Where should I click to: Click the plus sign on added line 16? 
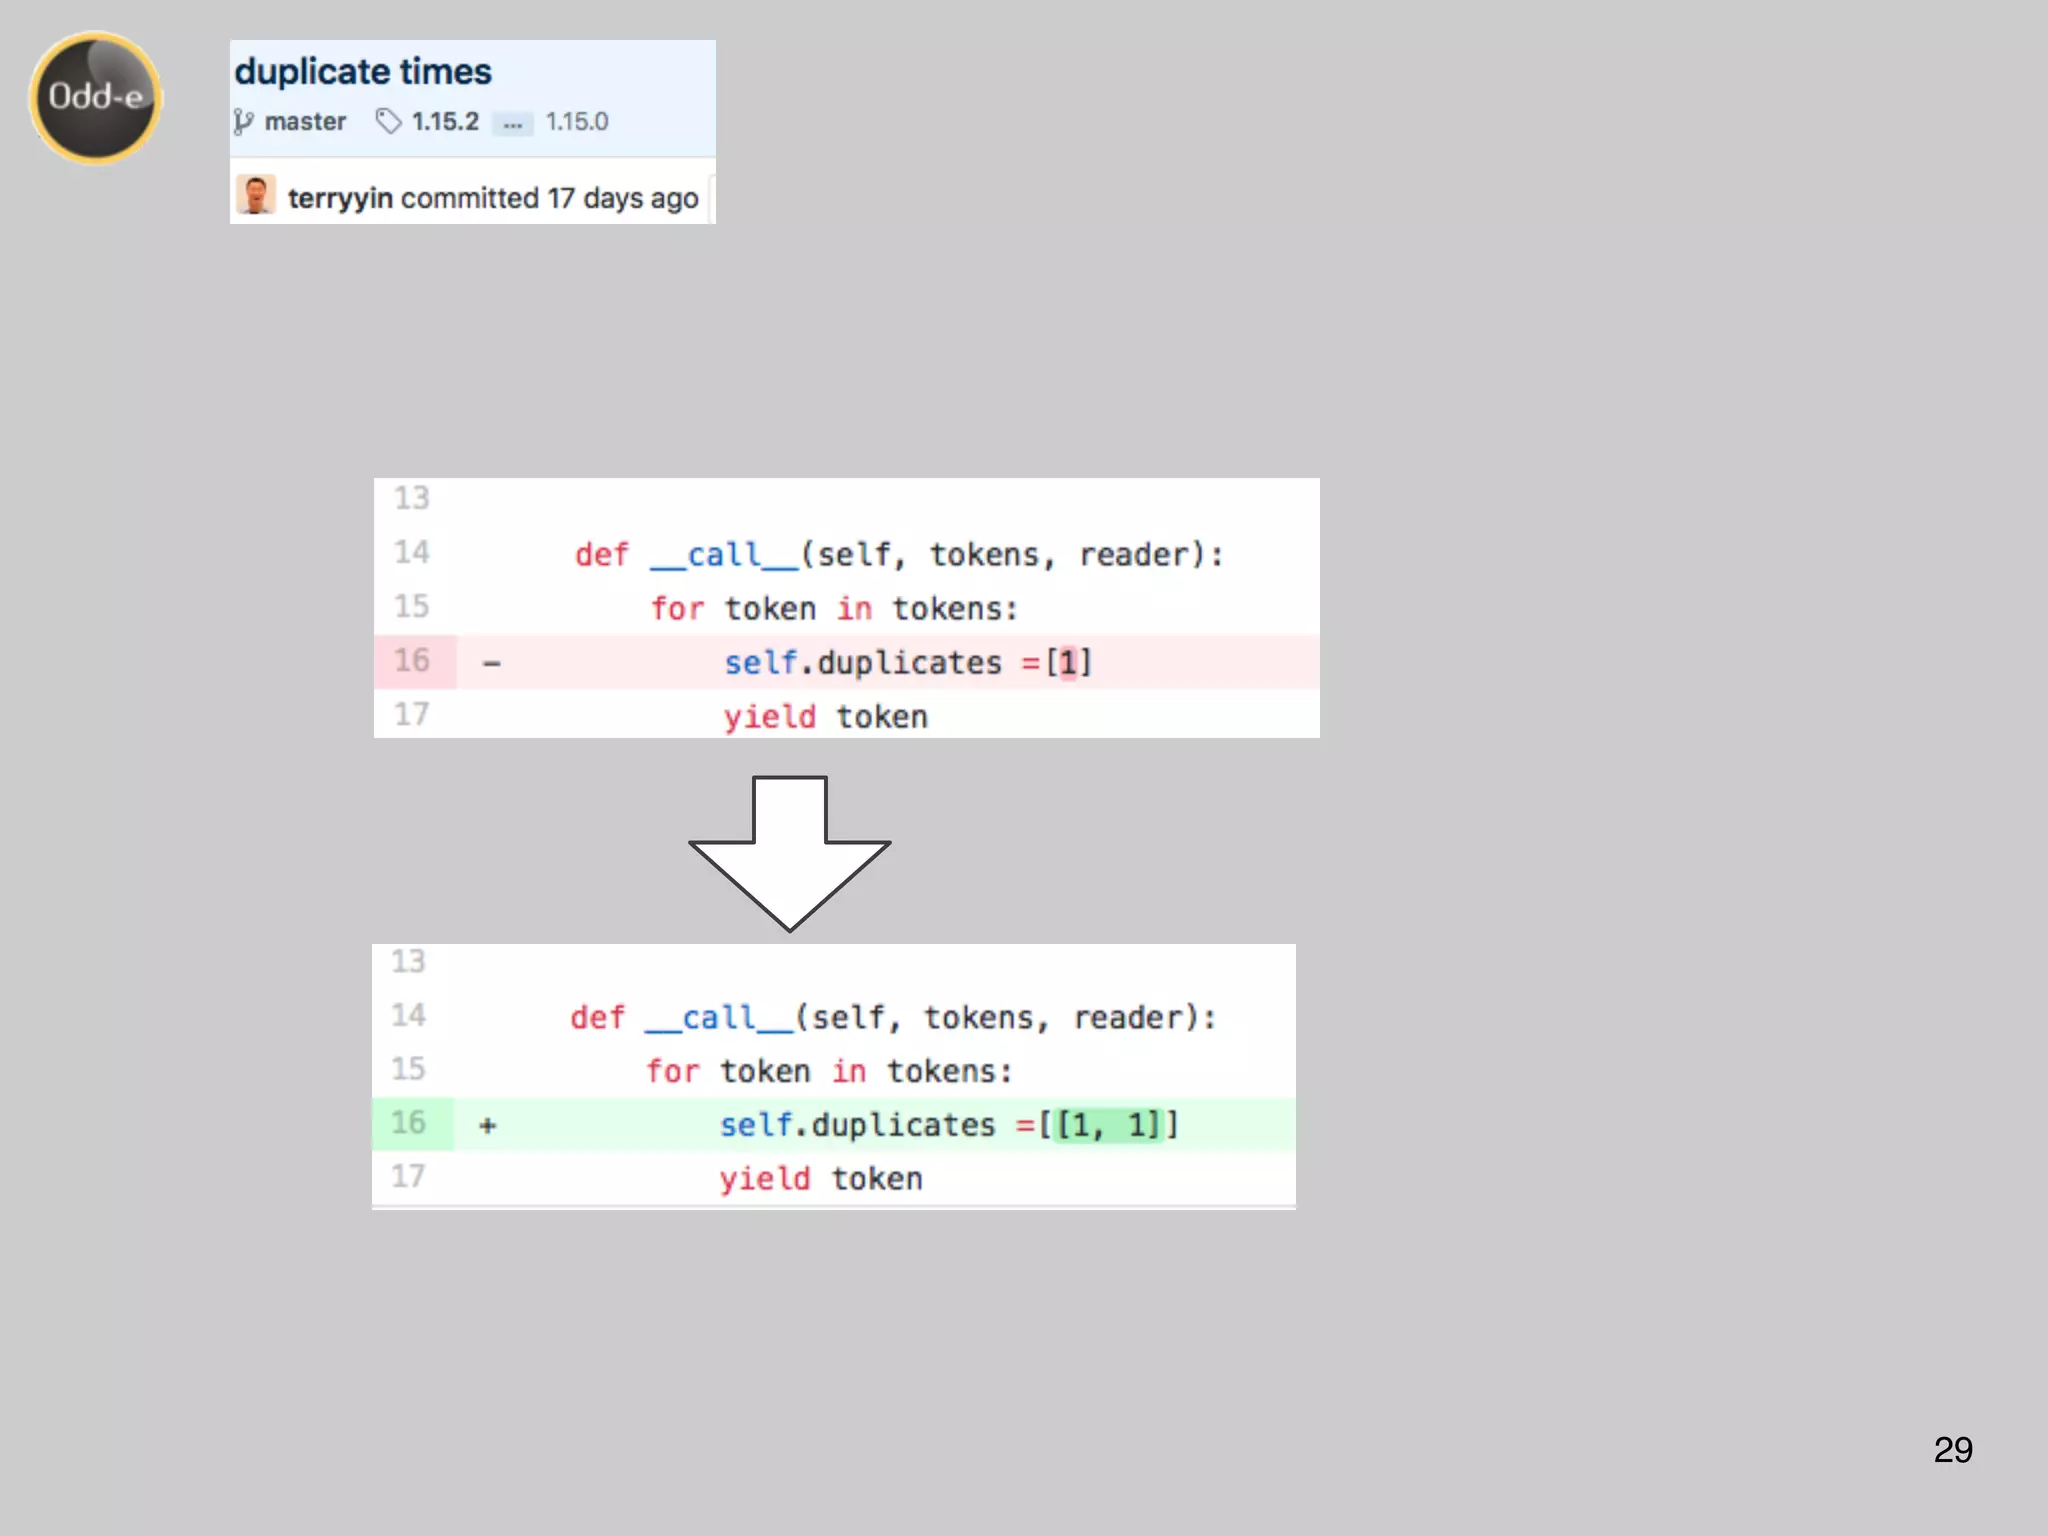[487, 1126]
